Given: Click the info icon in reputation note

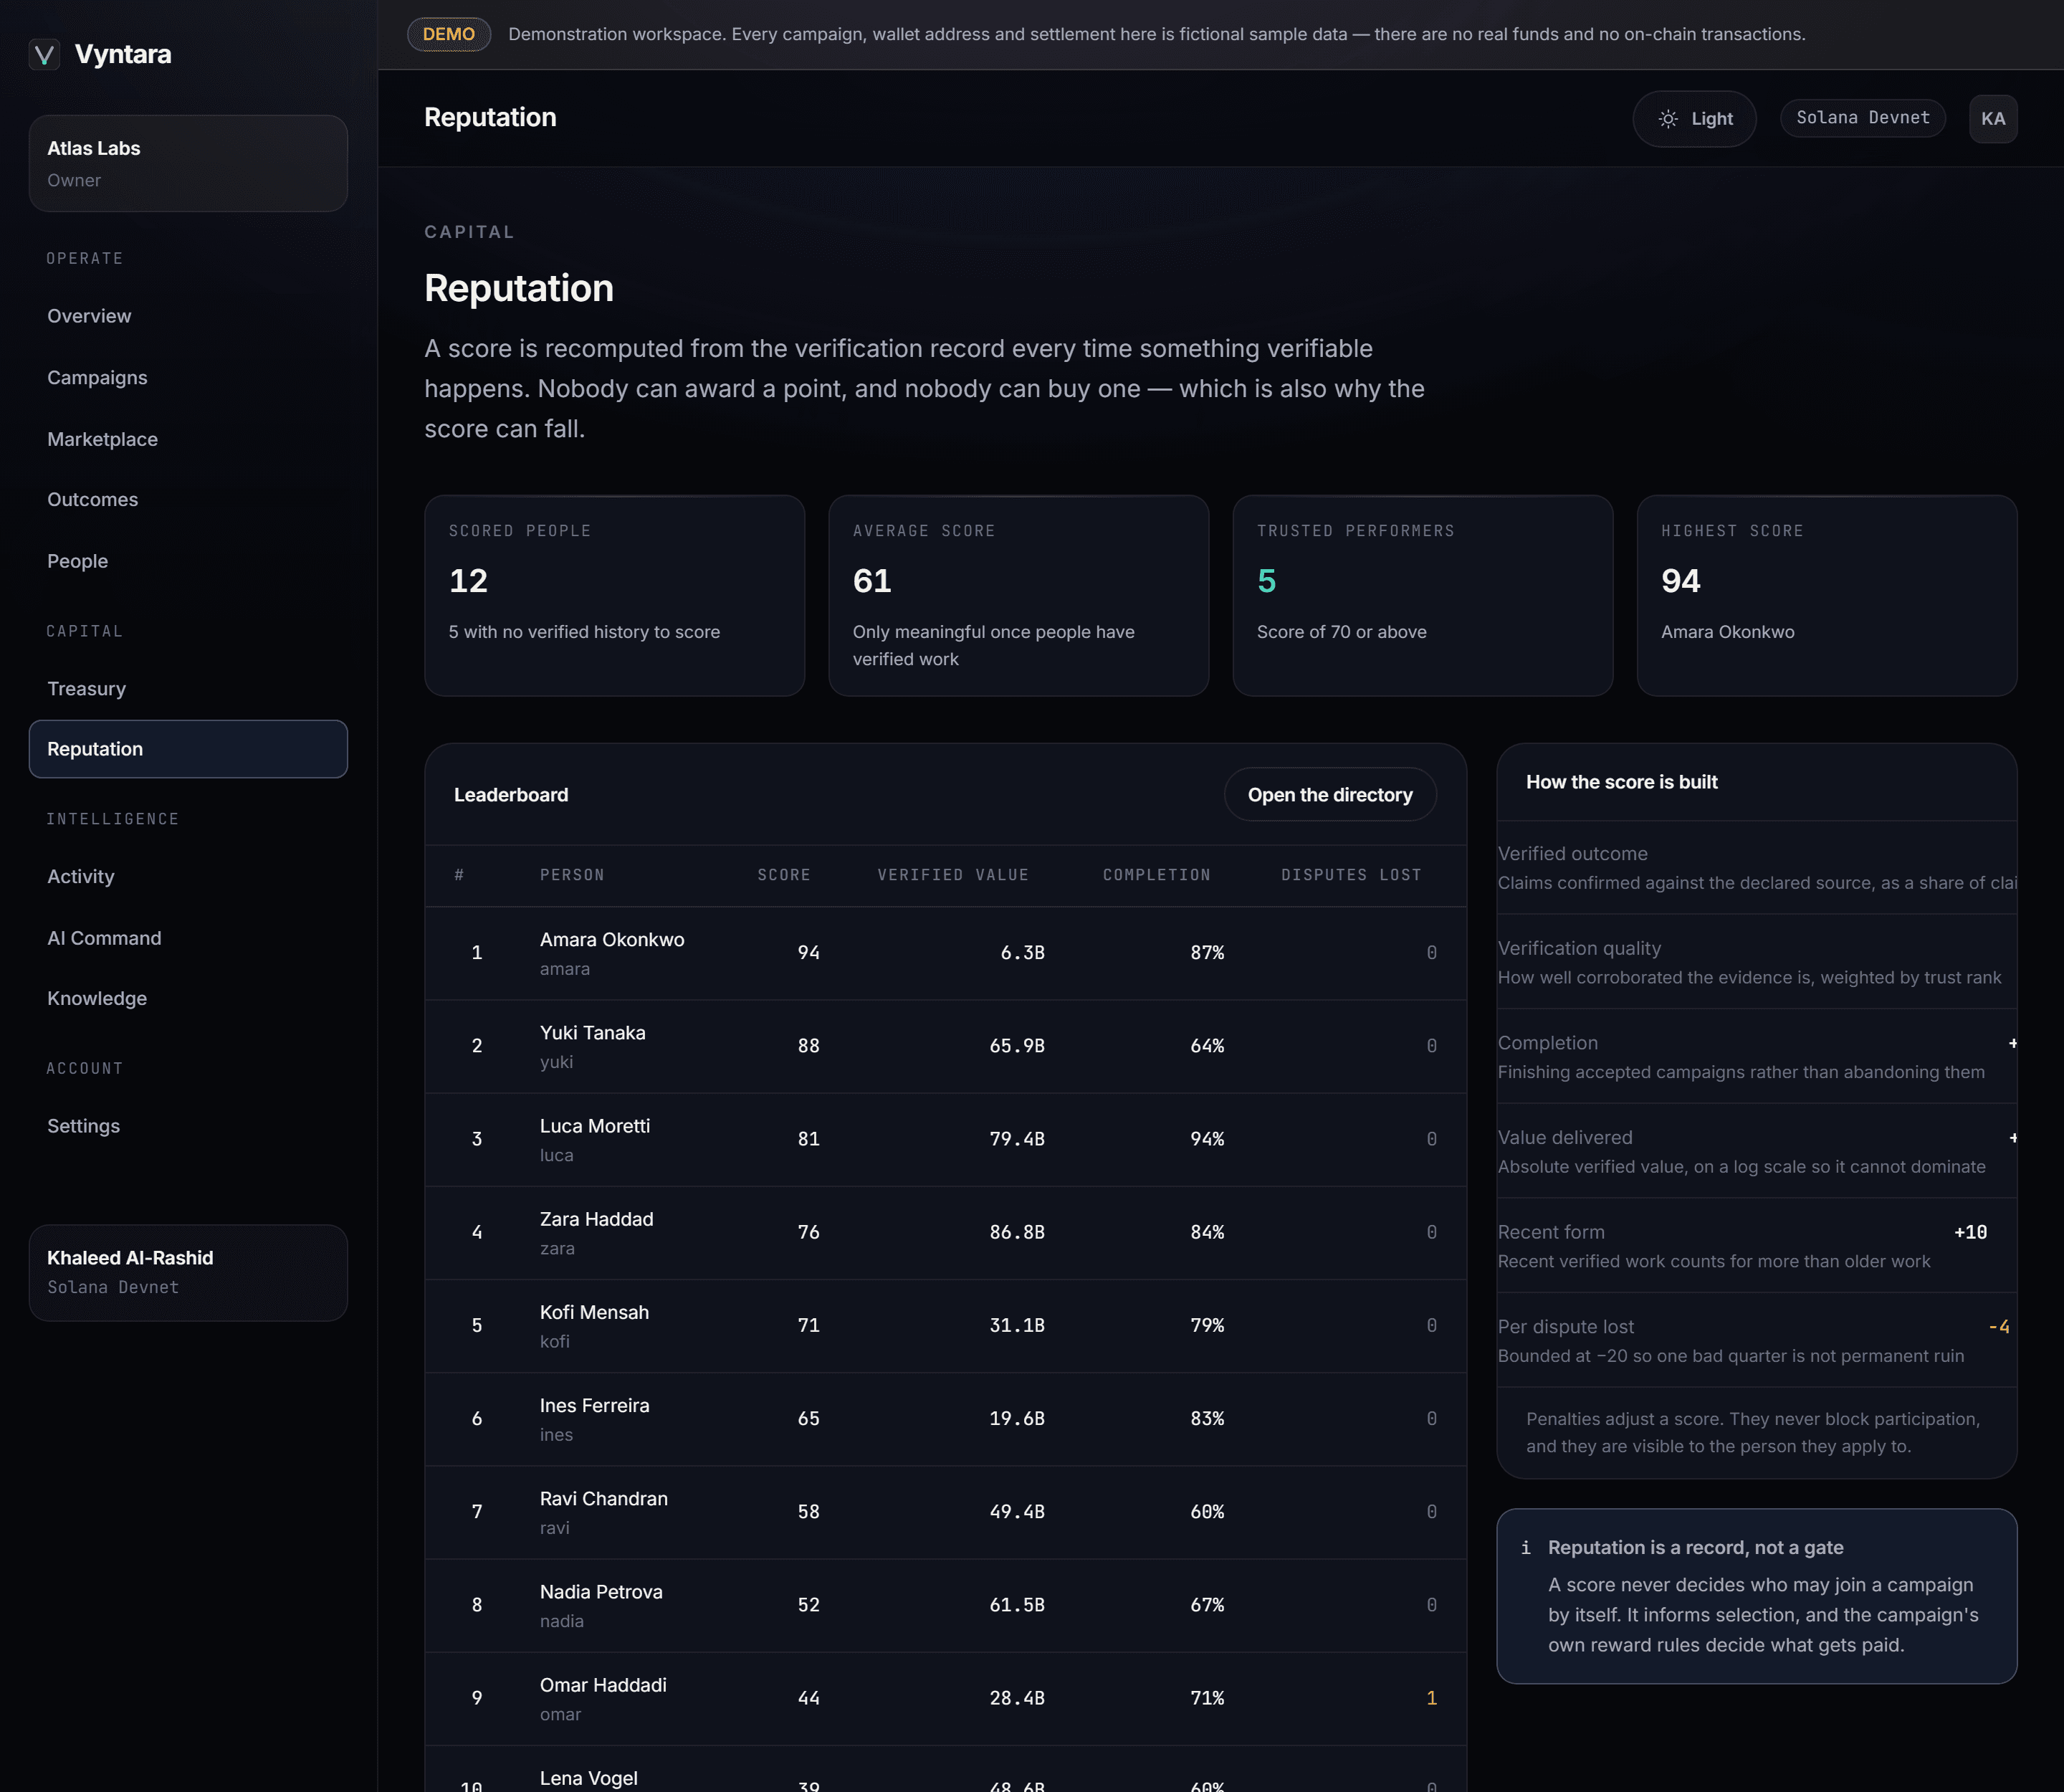Looking at the screenshot, I should click(x=1526, y=1548).
